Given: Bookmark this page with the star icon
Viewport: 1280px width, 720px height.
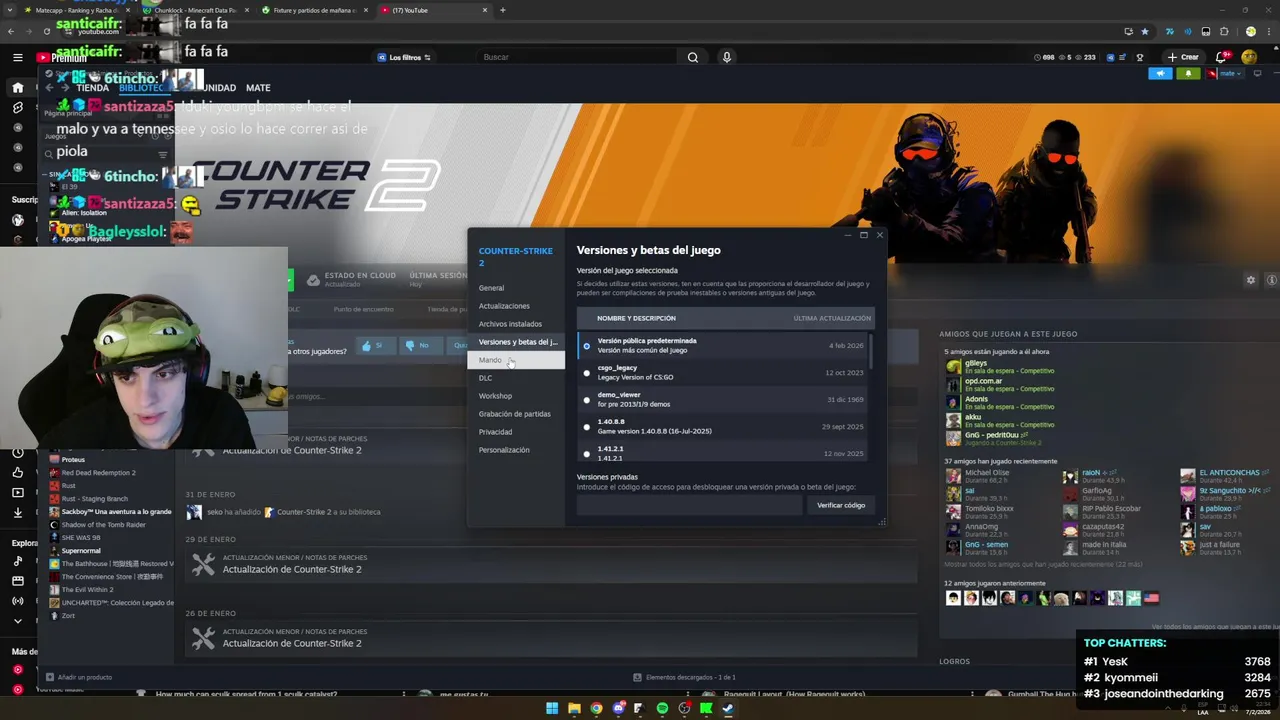Looking at the screenshot, I should [x=1145, y=31].
